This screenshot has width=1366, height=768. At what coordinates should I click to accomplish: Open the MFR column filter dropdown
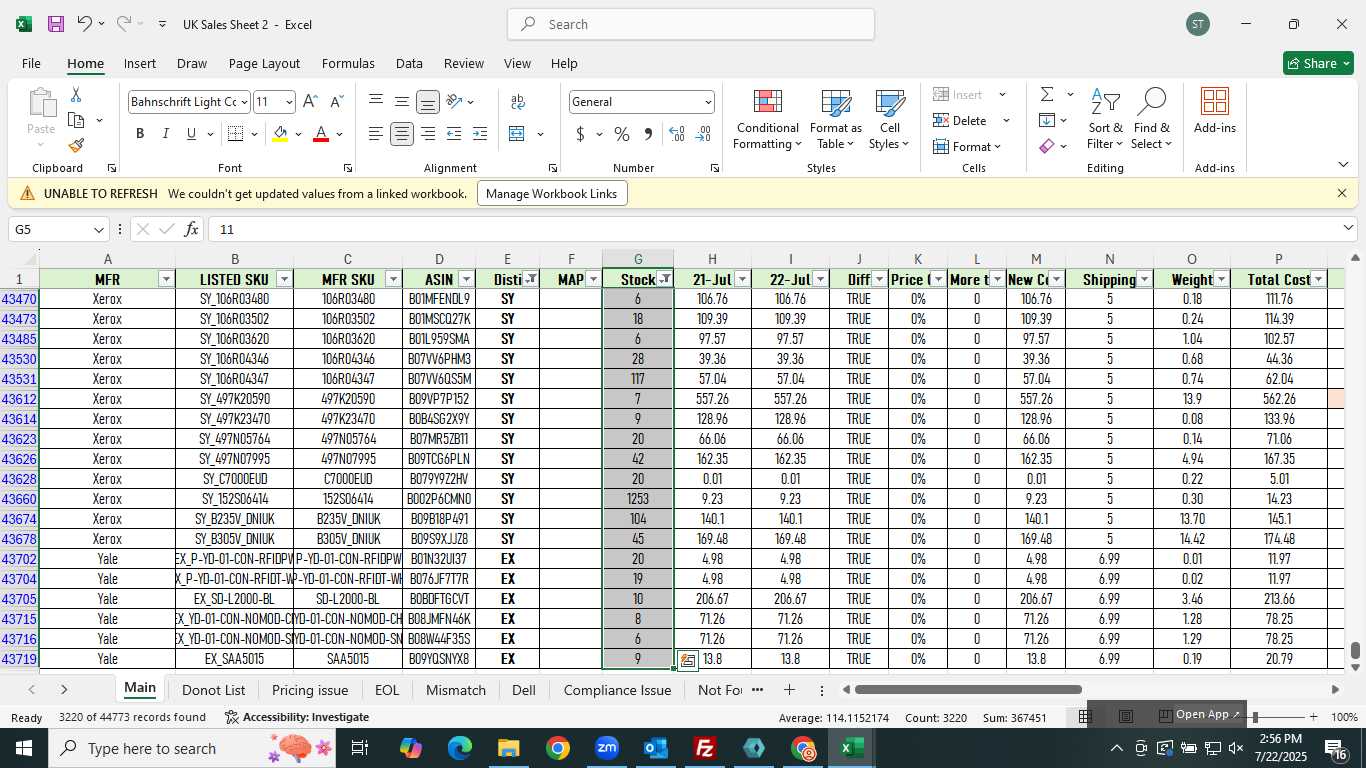tap(166, 280)
